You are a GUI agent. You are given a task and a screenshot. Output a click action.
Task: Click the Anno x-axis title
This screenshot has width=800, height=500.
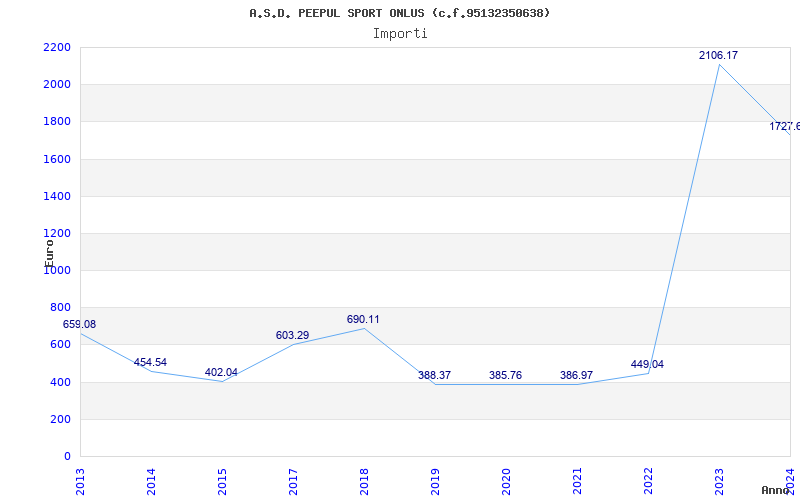tap(776, 490)
